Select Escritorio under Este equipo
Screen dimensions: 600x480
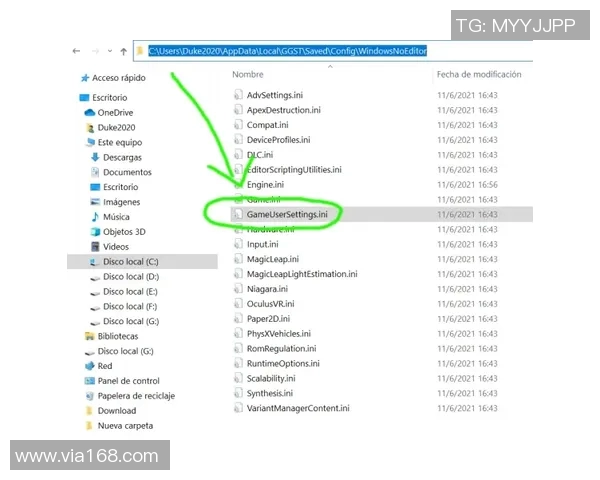[x=121, y=187]
